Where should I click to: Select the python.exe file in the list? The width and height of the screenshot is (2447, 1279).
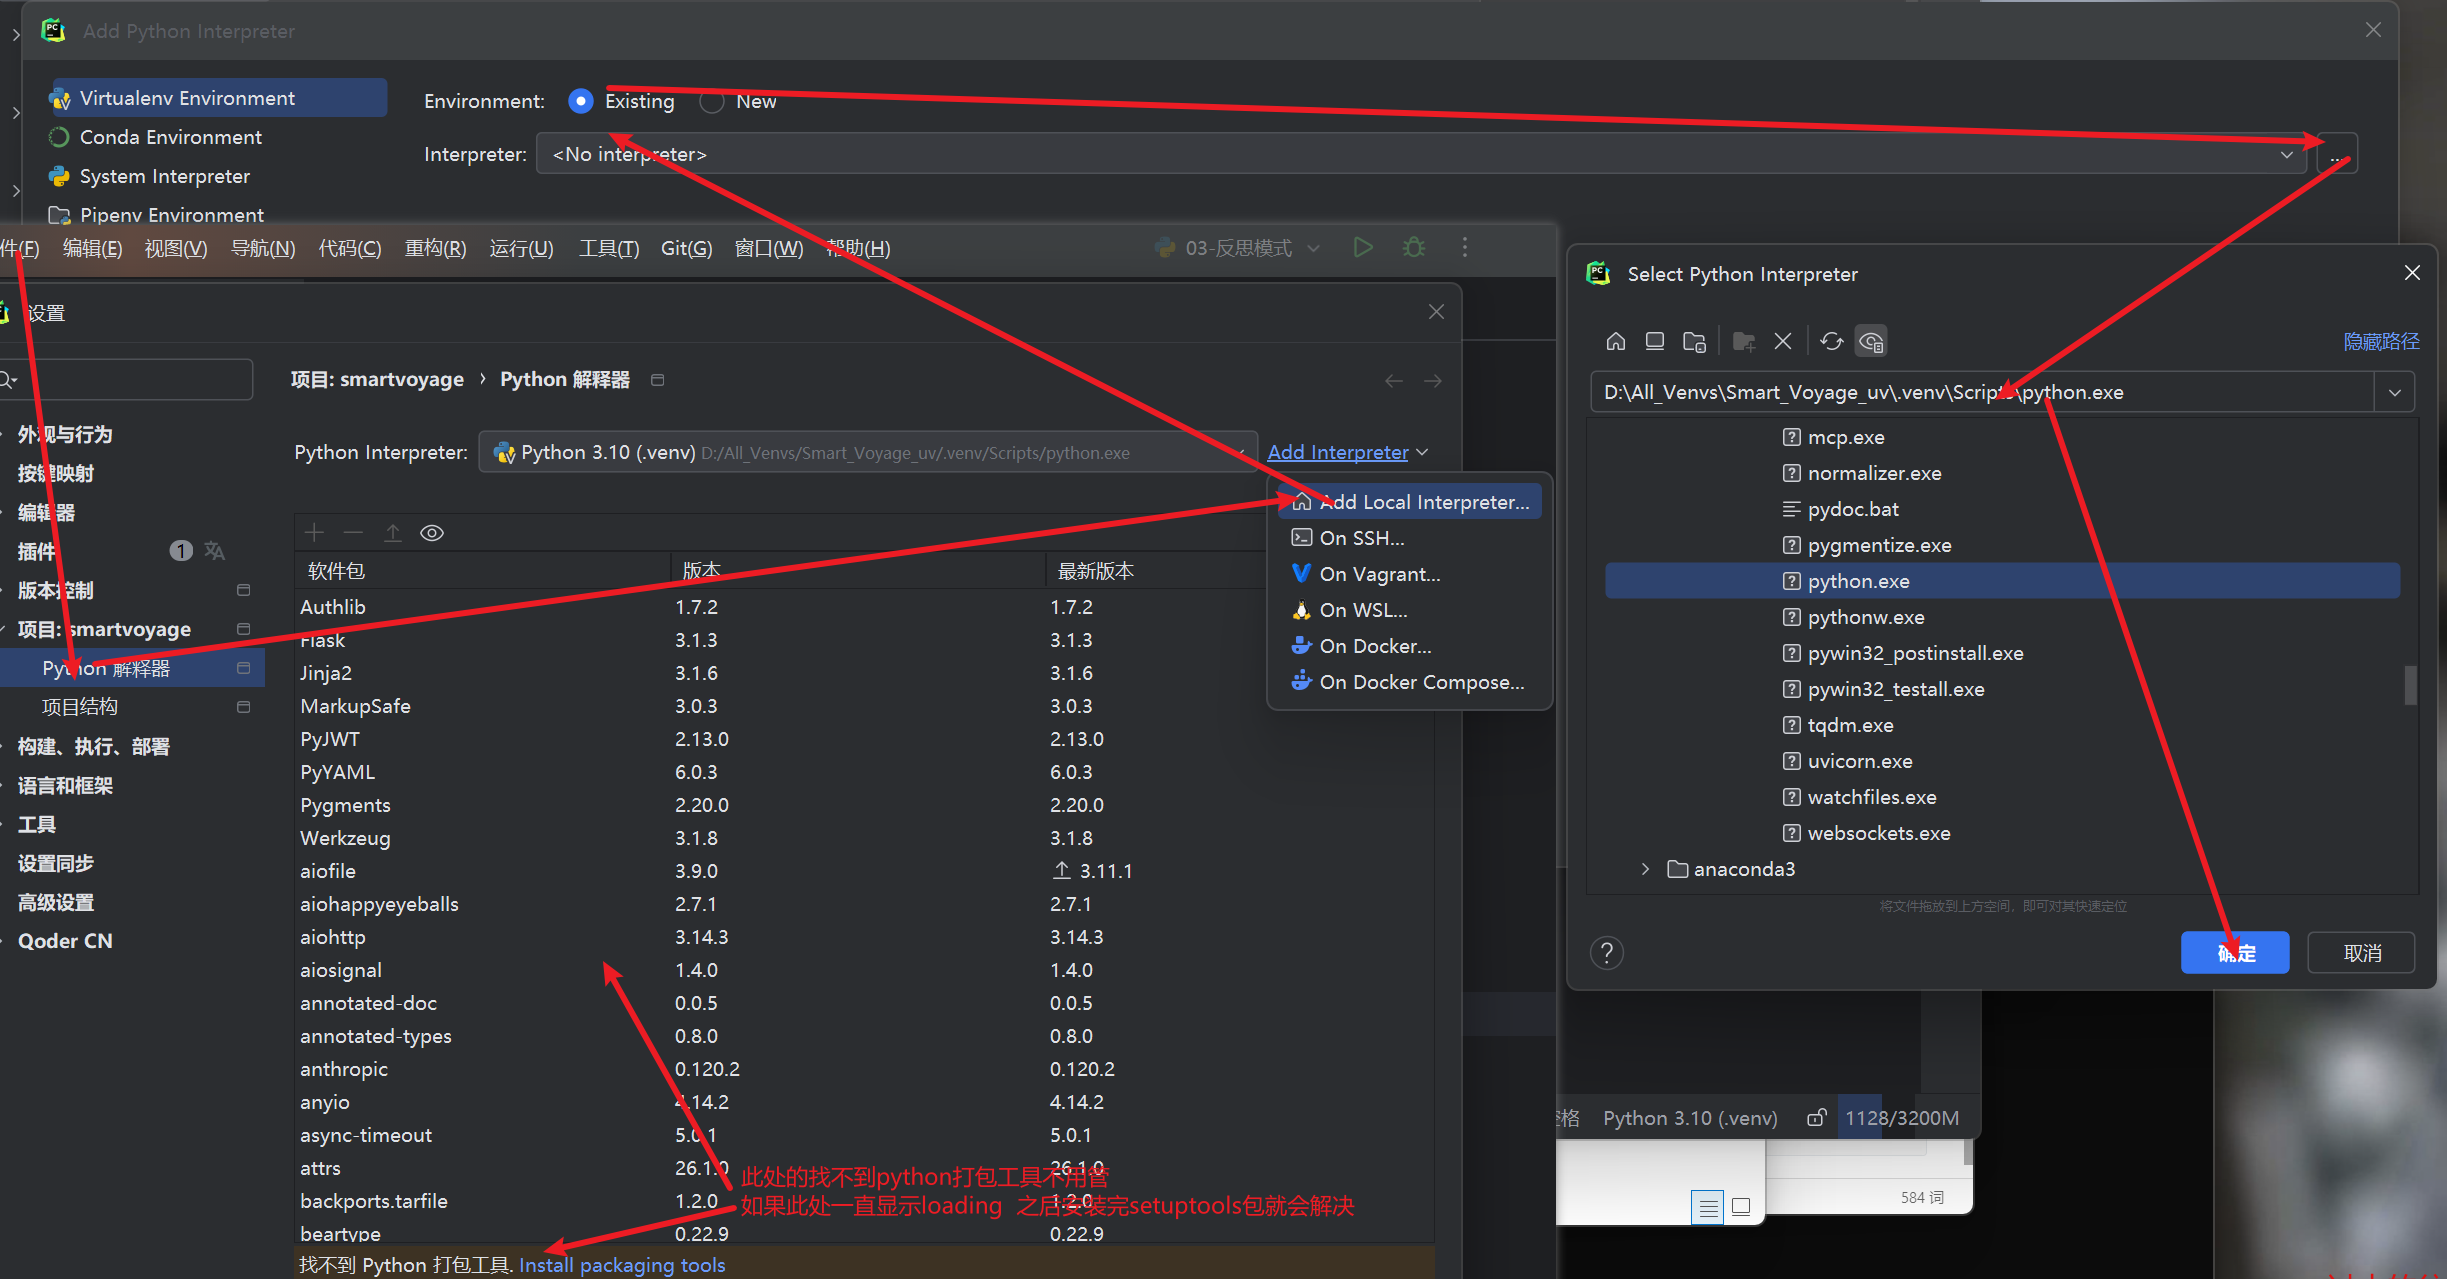2002,581
